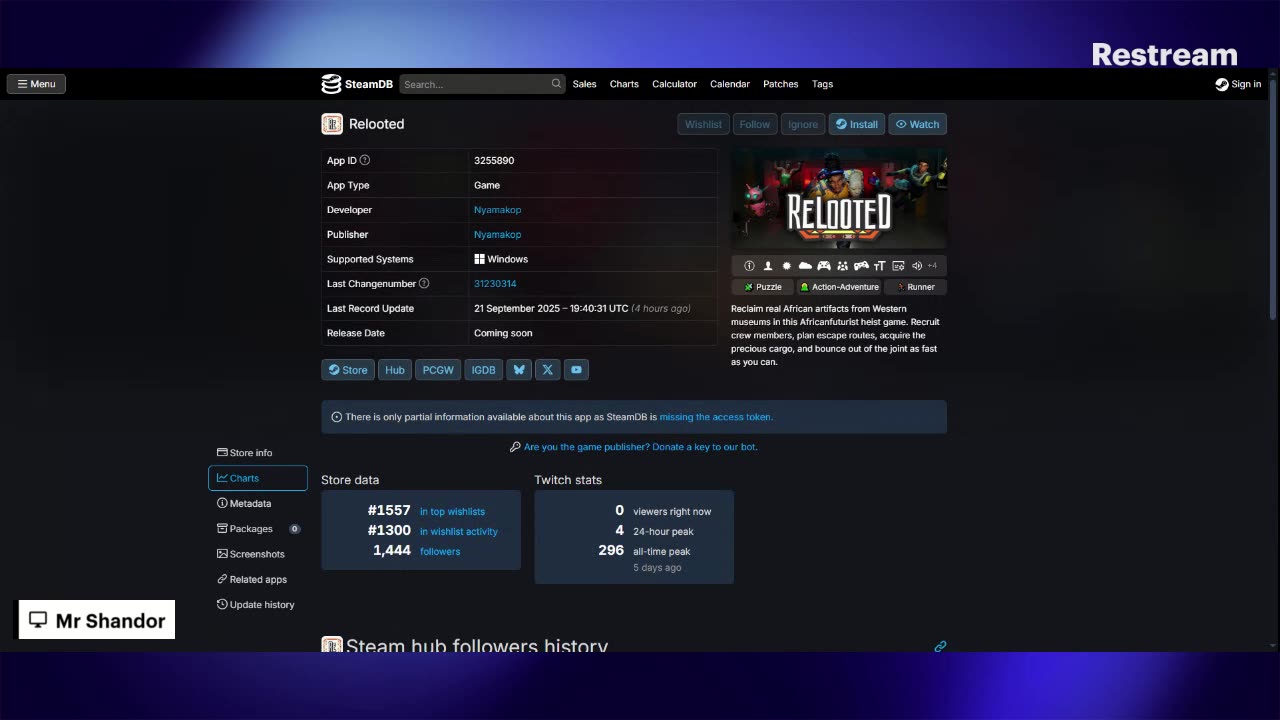Open the X social link

(547, 370)
